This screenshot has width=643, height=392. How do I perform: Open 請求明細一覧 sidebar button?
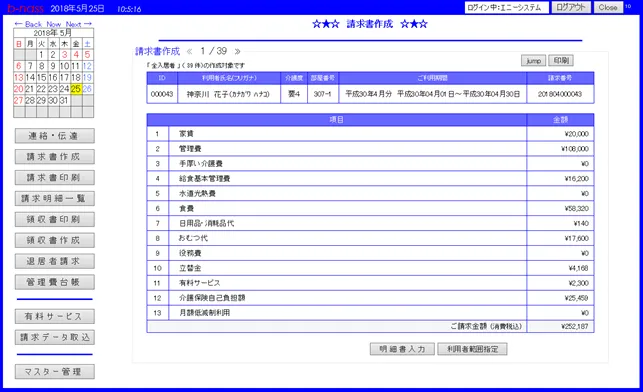click(x=55, y=199)
